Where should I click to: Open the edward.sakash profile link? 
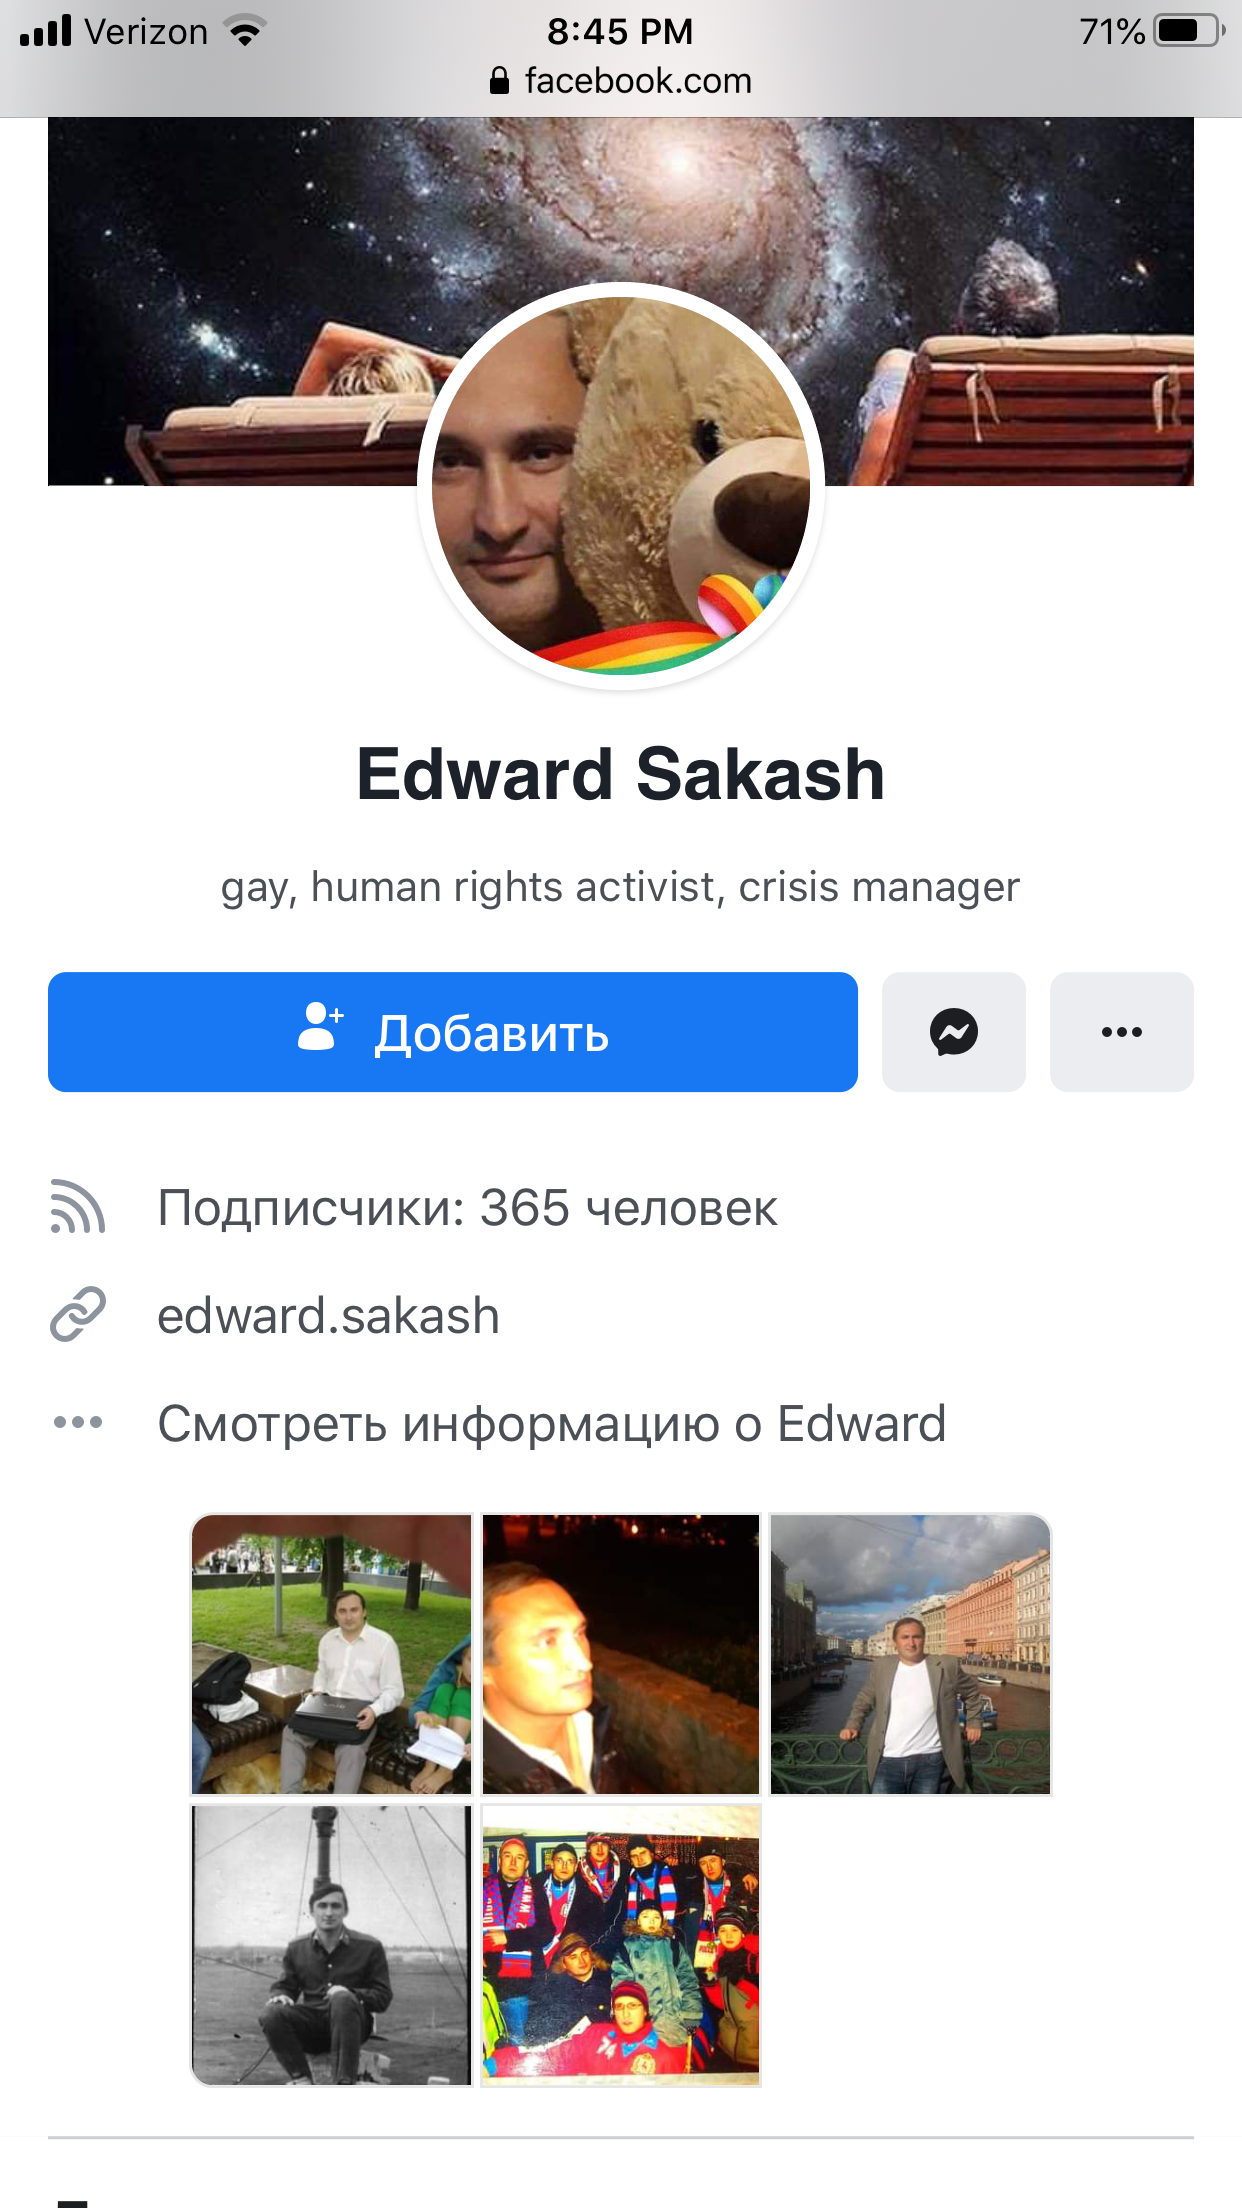point(328,1315)
